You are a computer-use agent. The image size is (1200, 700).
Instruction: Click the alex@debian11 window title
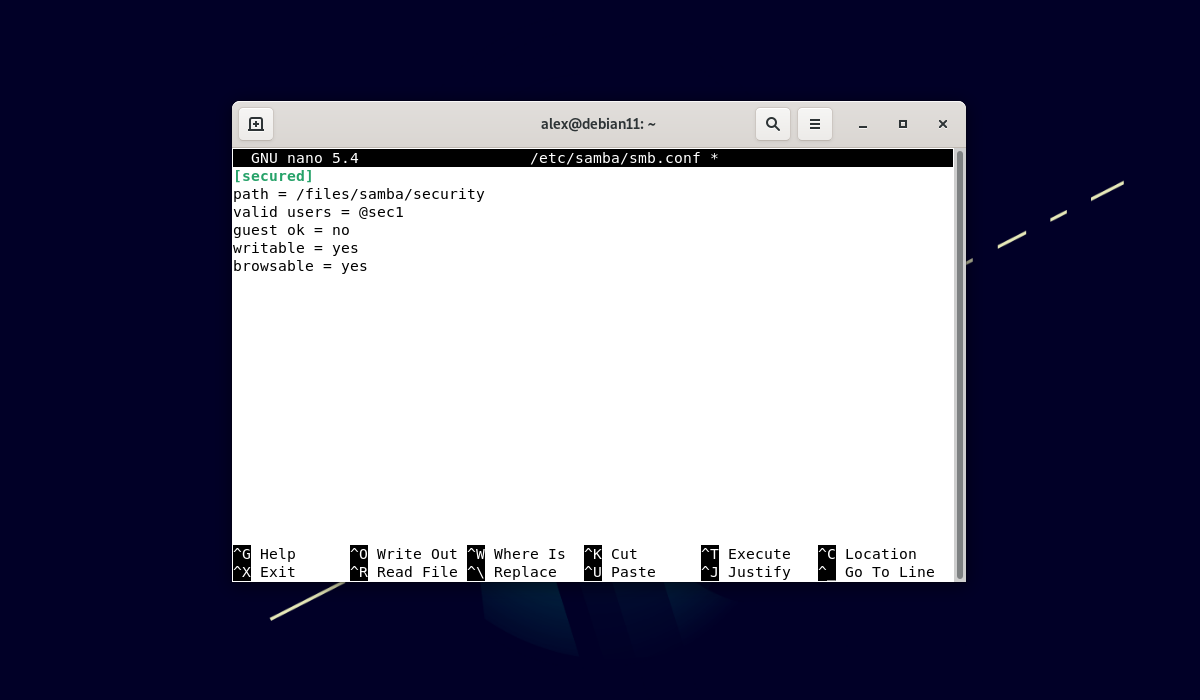[x=598, y=124]
